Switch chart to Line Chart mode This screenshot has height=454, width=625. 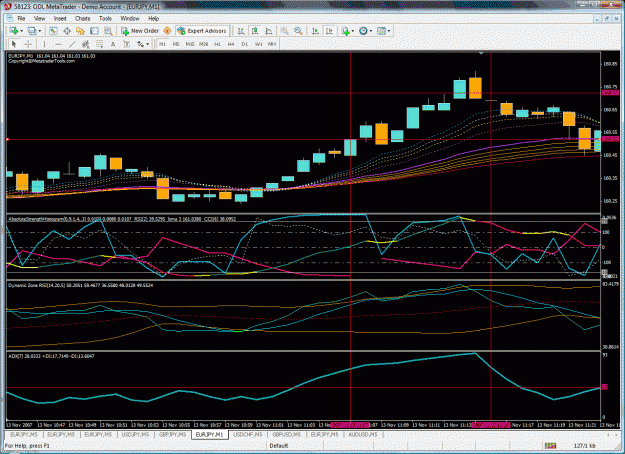(269, 31)
